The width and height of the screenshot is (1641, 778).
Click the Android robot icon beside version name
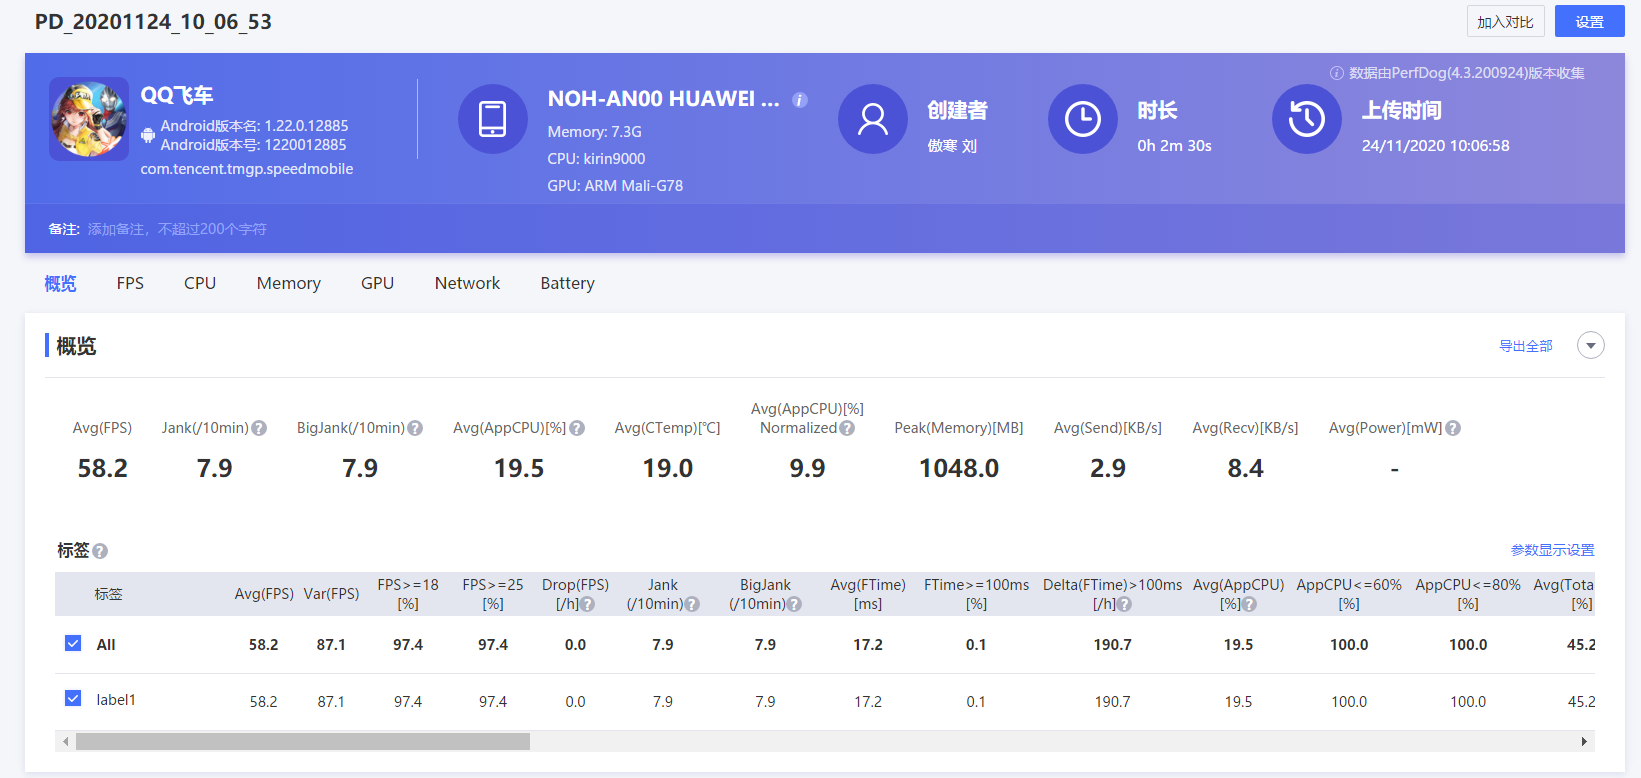pyautogui.click(x=148, y=135)
